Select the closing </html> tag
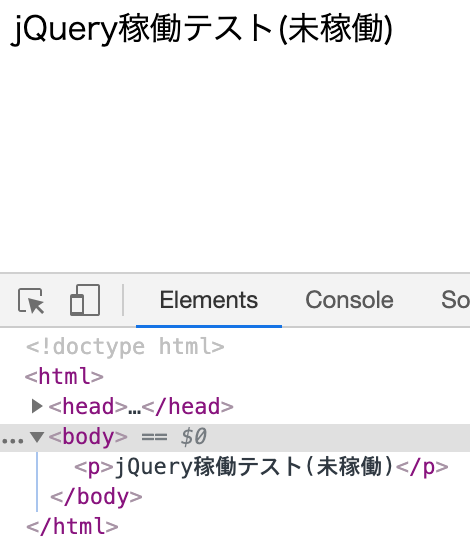Image resolution: width=470 pixels, height=542 pixels. tap(72, 527)
